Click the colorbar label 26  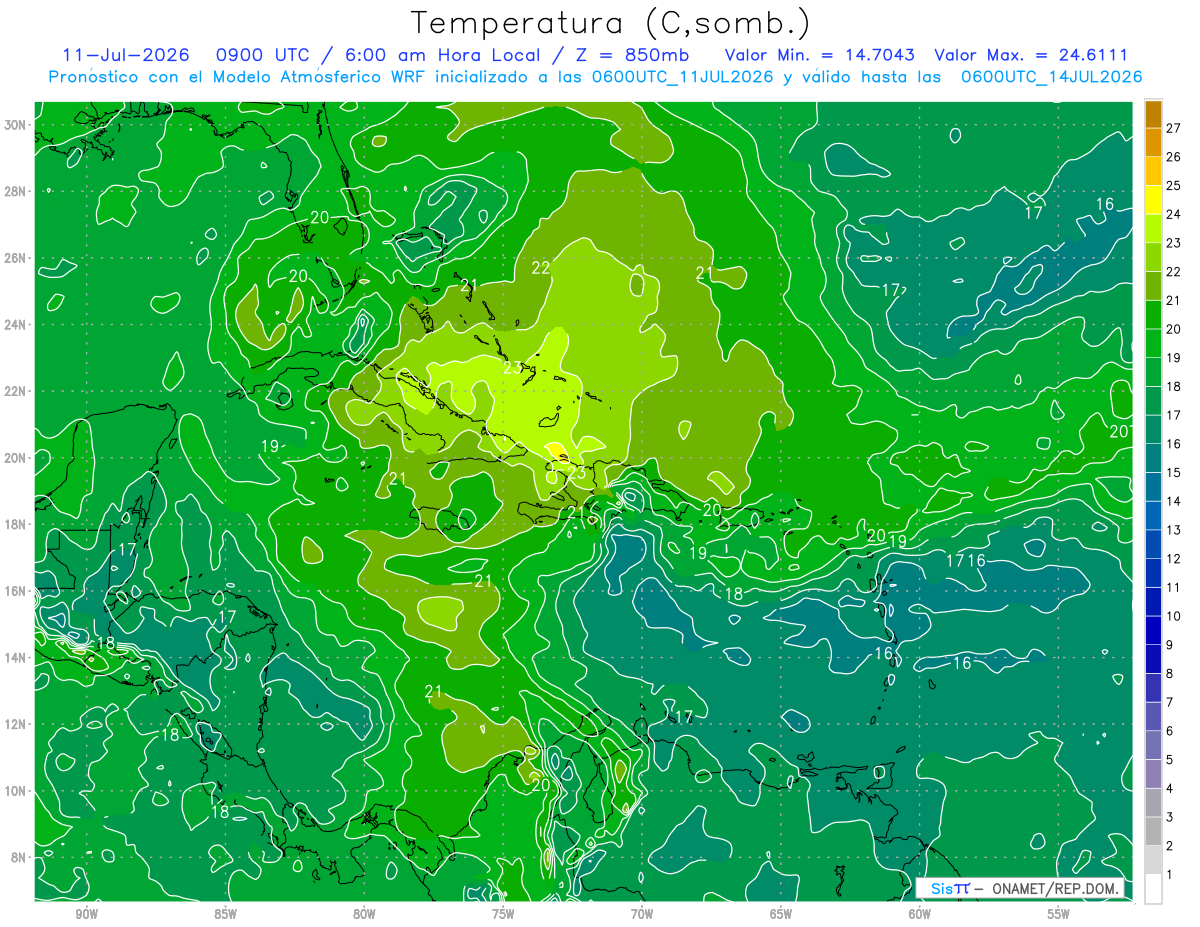[x=1174, y=157]
